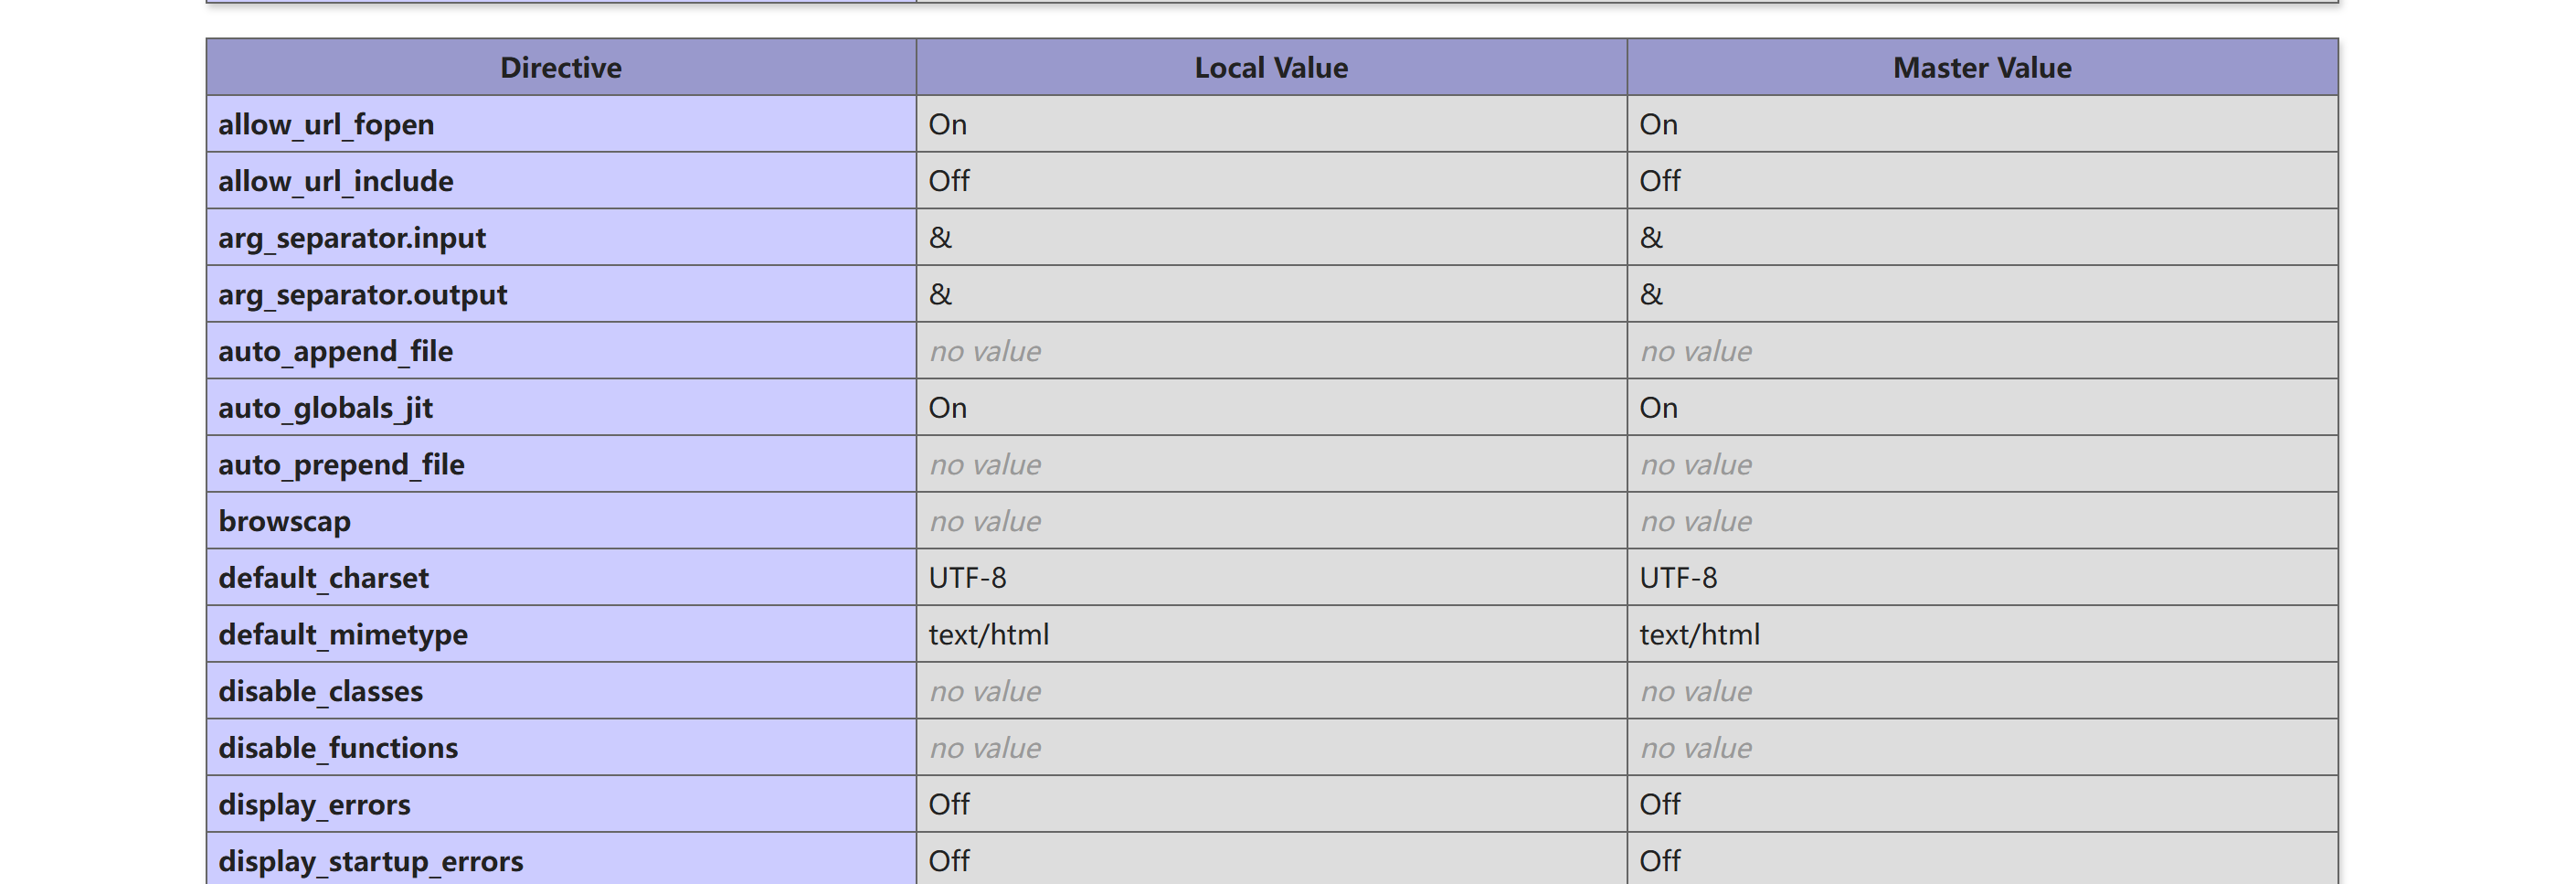Click default_mimetype master value text/html
The image size is (2576, 884).
[1699, 634]
